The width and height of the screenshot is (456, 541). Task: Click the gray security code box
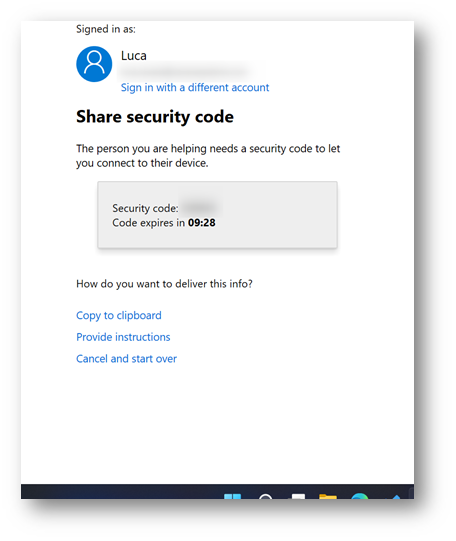tap(217, 215)
